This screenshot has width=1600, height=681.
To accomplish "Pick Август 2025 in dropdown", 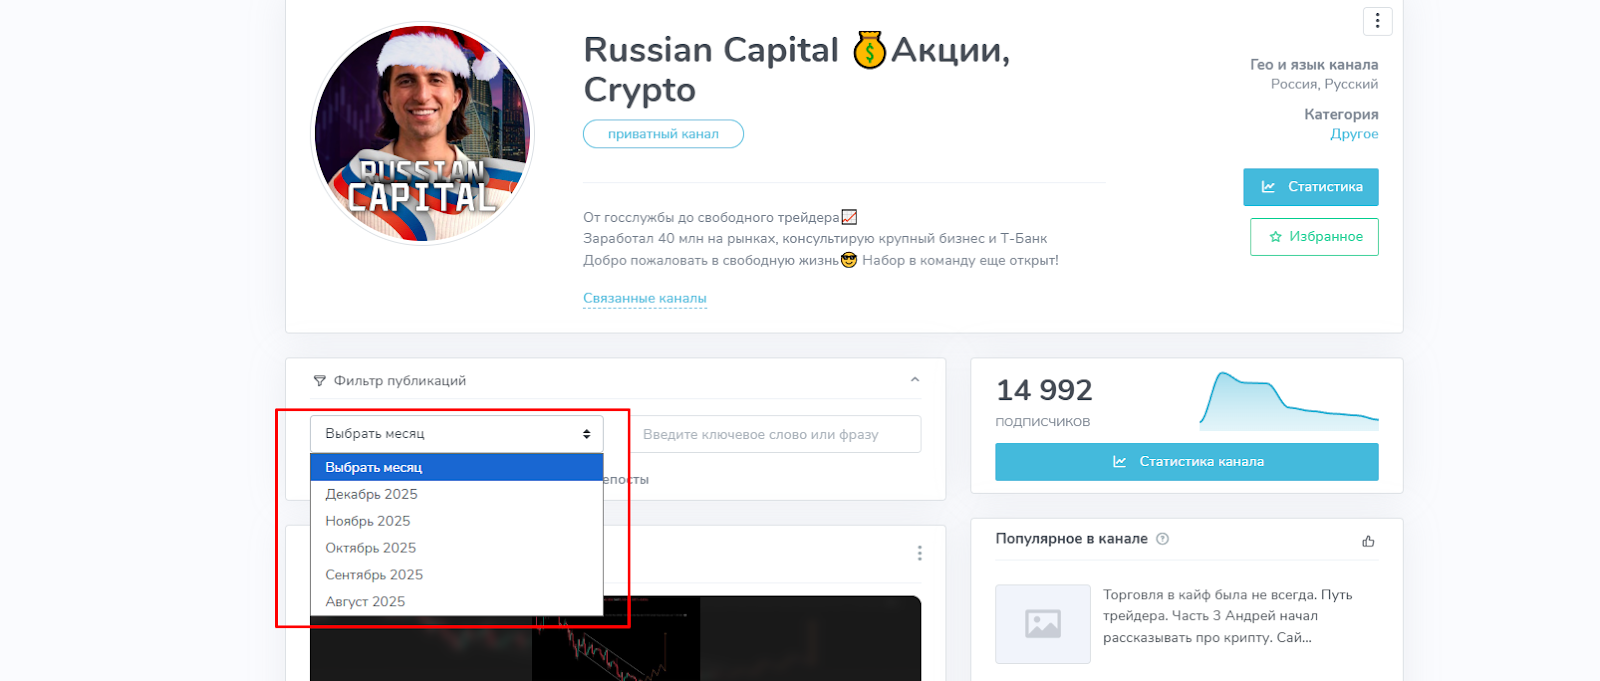I will click(x=457, y=602).
